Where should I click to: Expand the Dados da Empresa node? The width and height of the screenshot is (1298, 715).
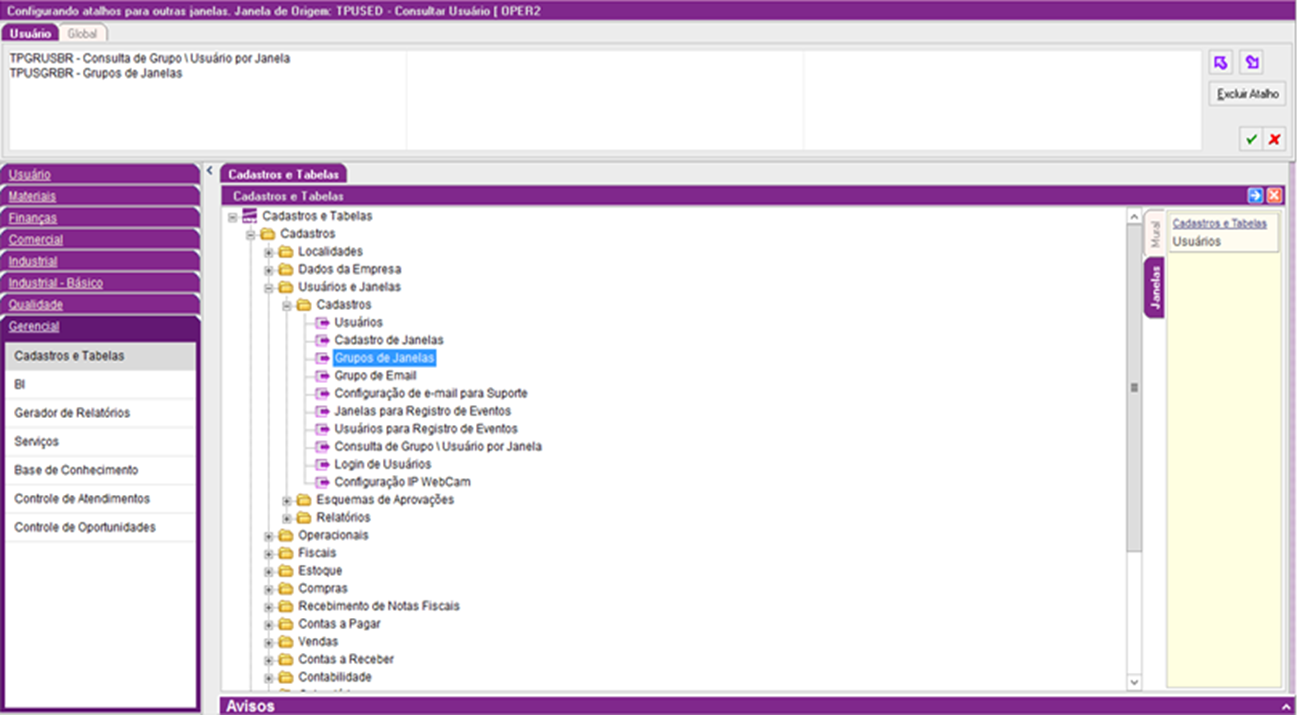[x=268, y=270]
